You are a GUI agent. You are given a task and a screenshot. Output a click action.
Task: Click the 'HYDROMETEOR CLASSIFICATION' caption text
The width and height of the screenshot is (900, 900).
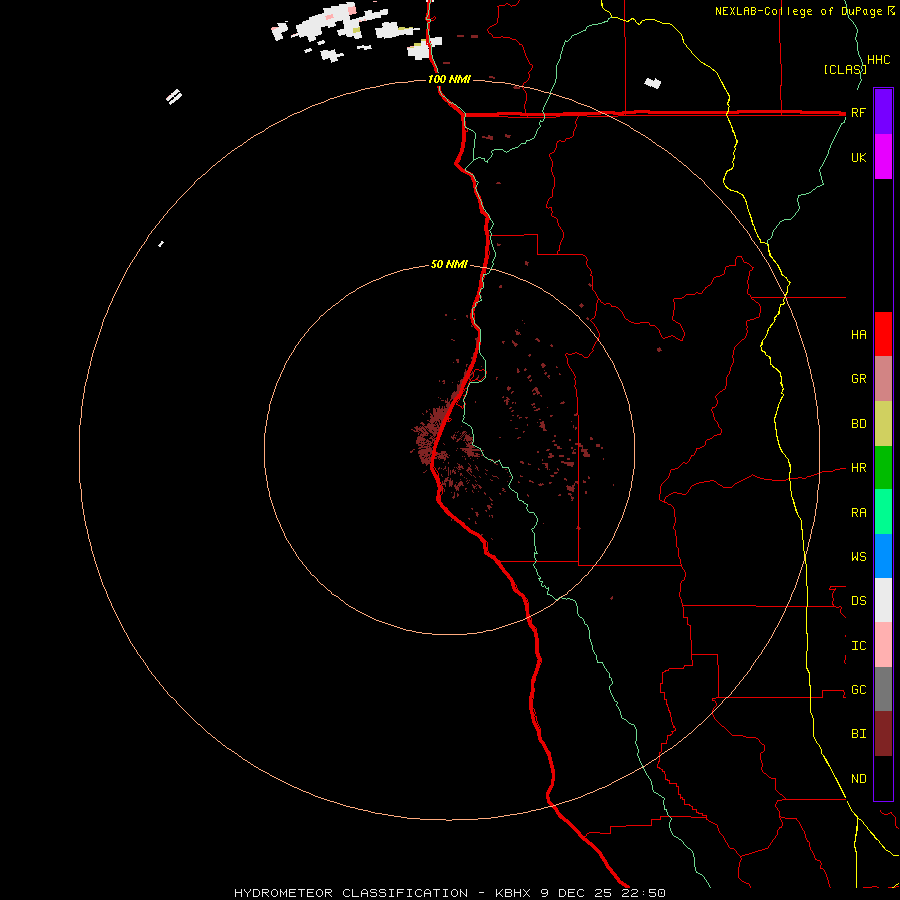[351, 893]
